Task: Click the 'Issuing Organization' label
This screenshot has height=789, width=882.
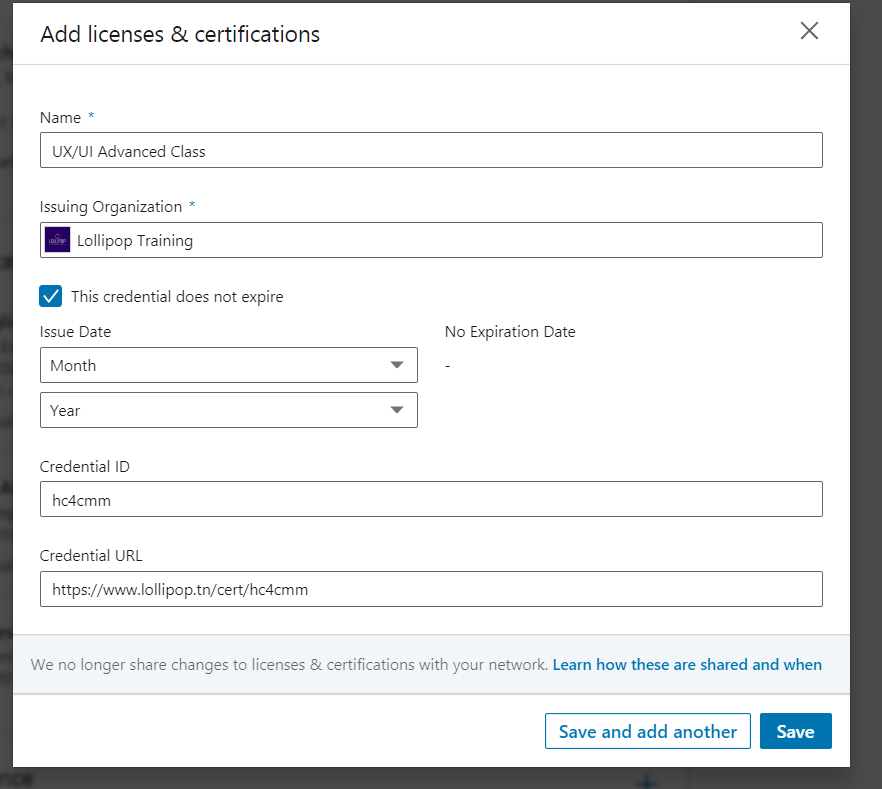Action: coord(111,207)
